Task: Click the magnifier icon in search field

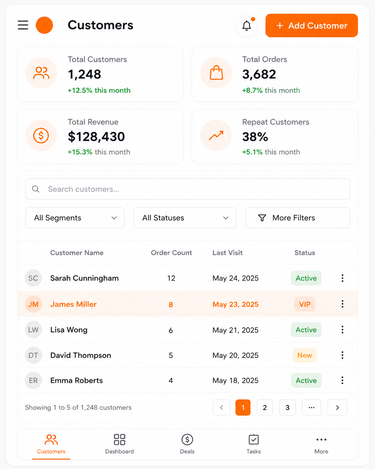Action: pyautogui.click(x=36, y=189)
